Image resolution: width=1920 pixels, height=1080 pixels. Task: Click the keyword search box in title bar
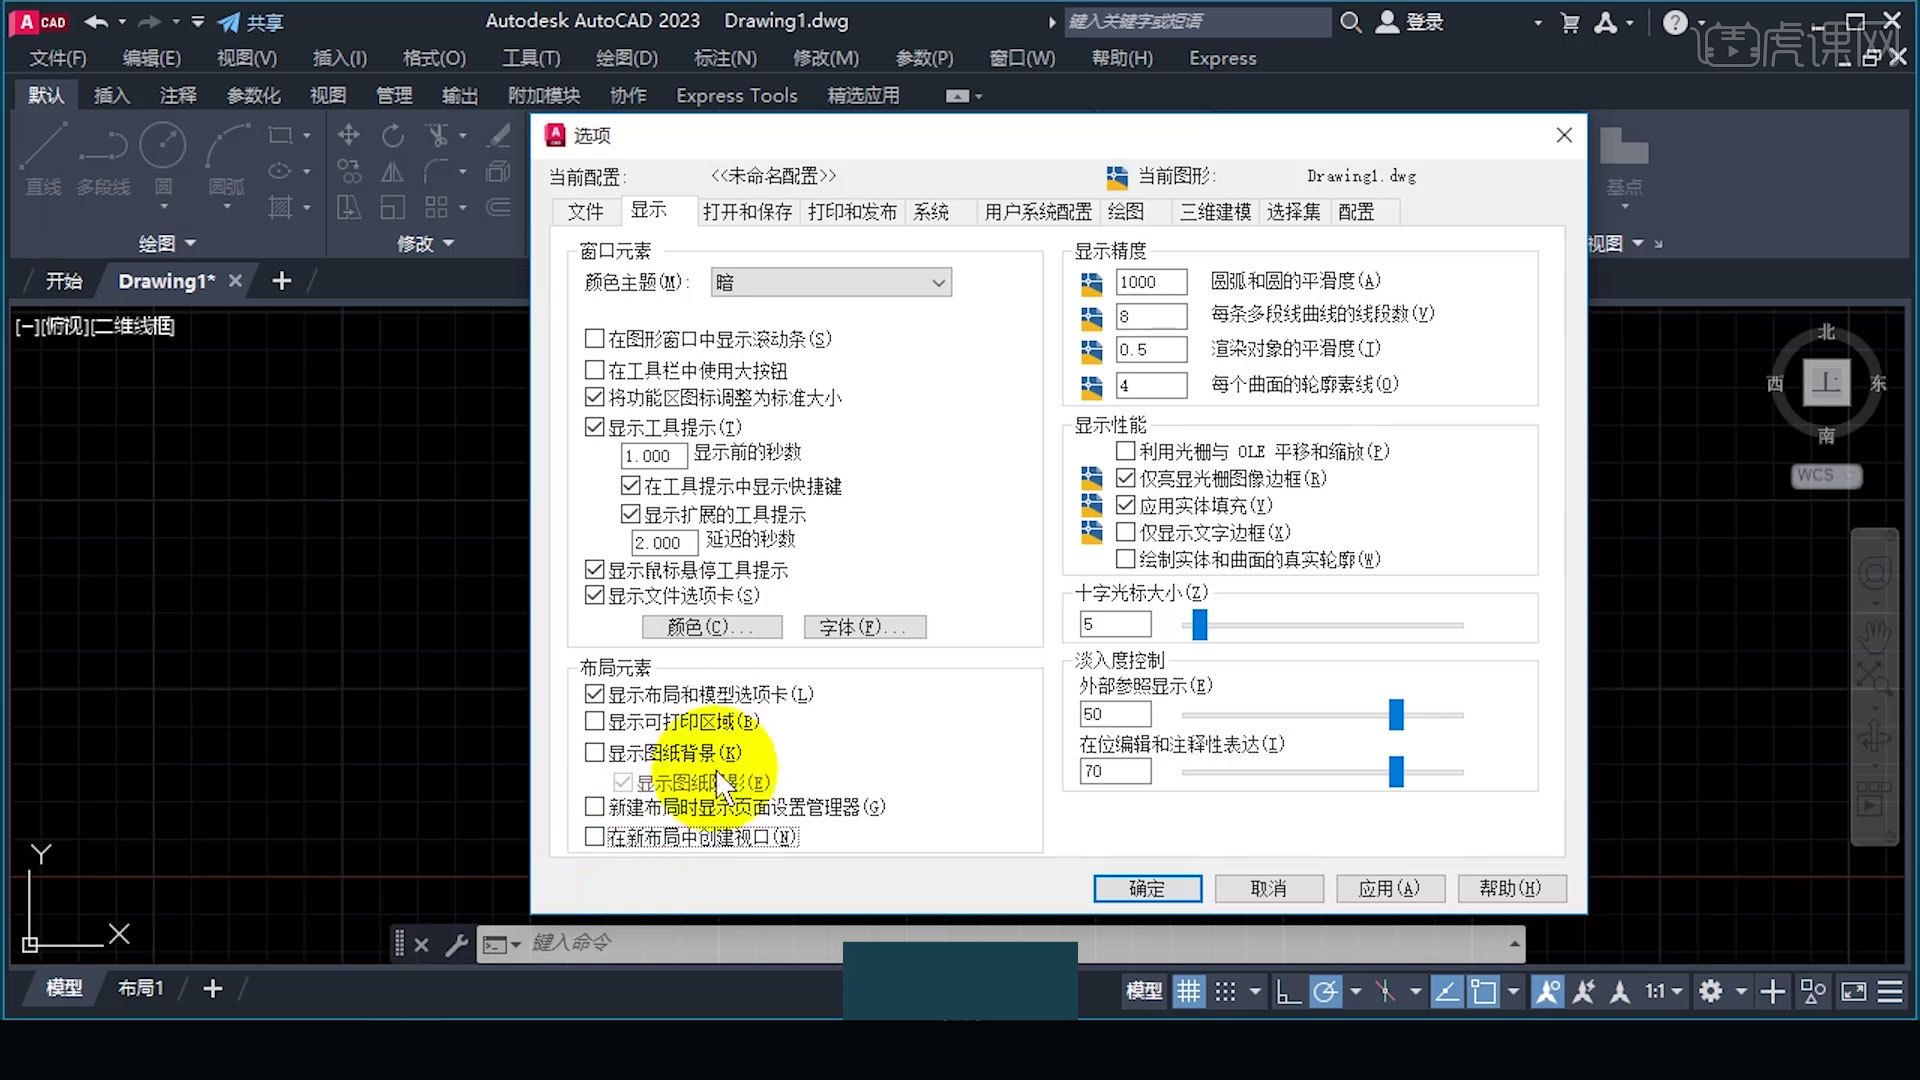1197,22
